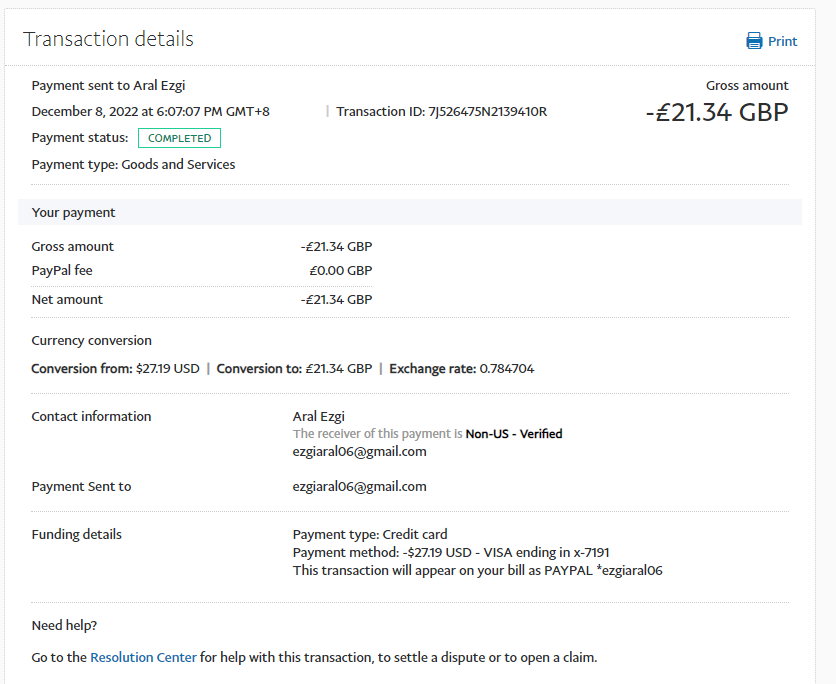Click the COMPLETED payment status badge
Viewport: 836px width, 684px height.
tap(179, 138)
